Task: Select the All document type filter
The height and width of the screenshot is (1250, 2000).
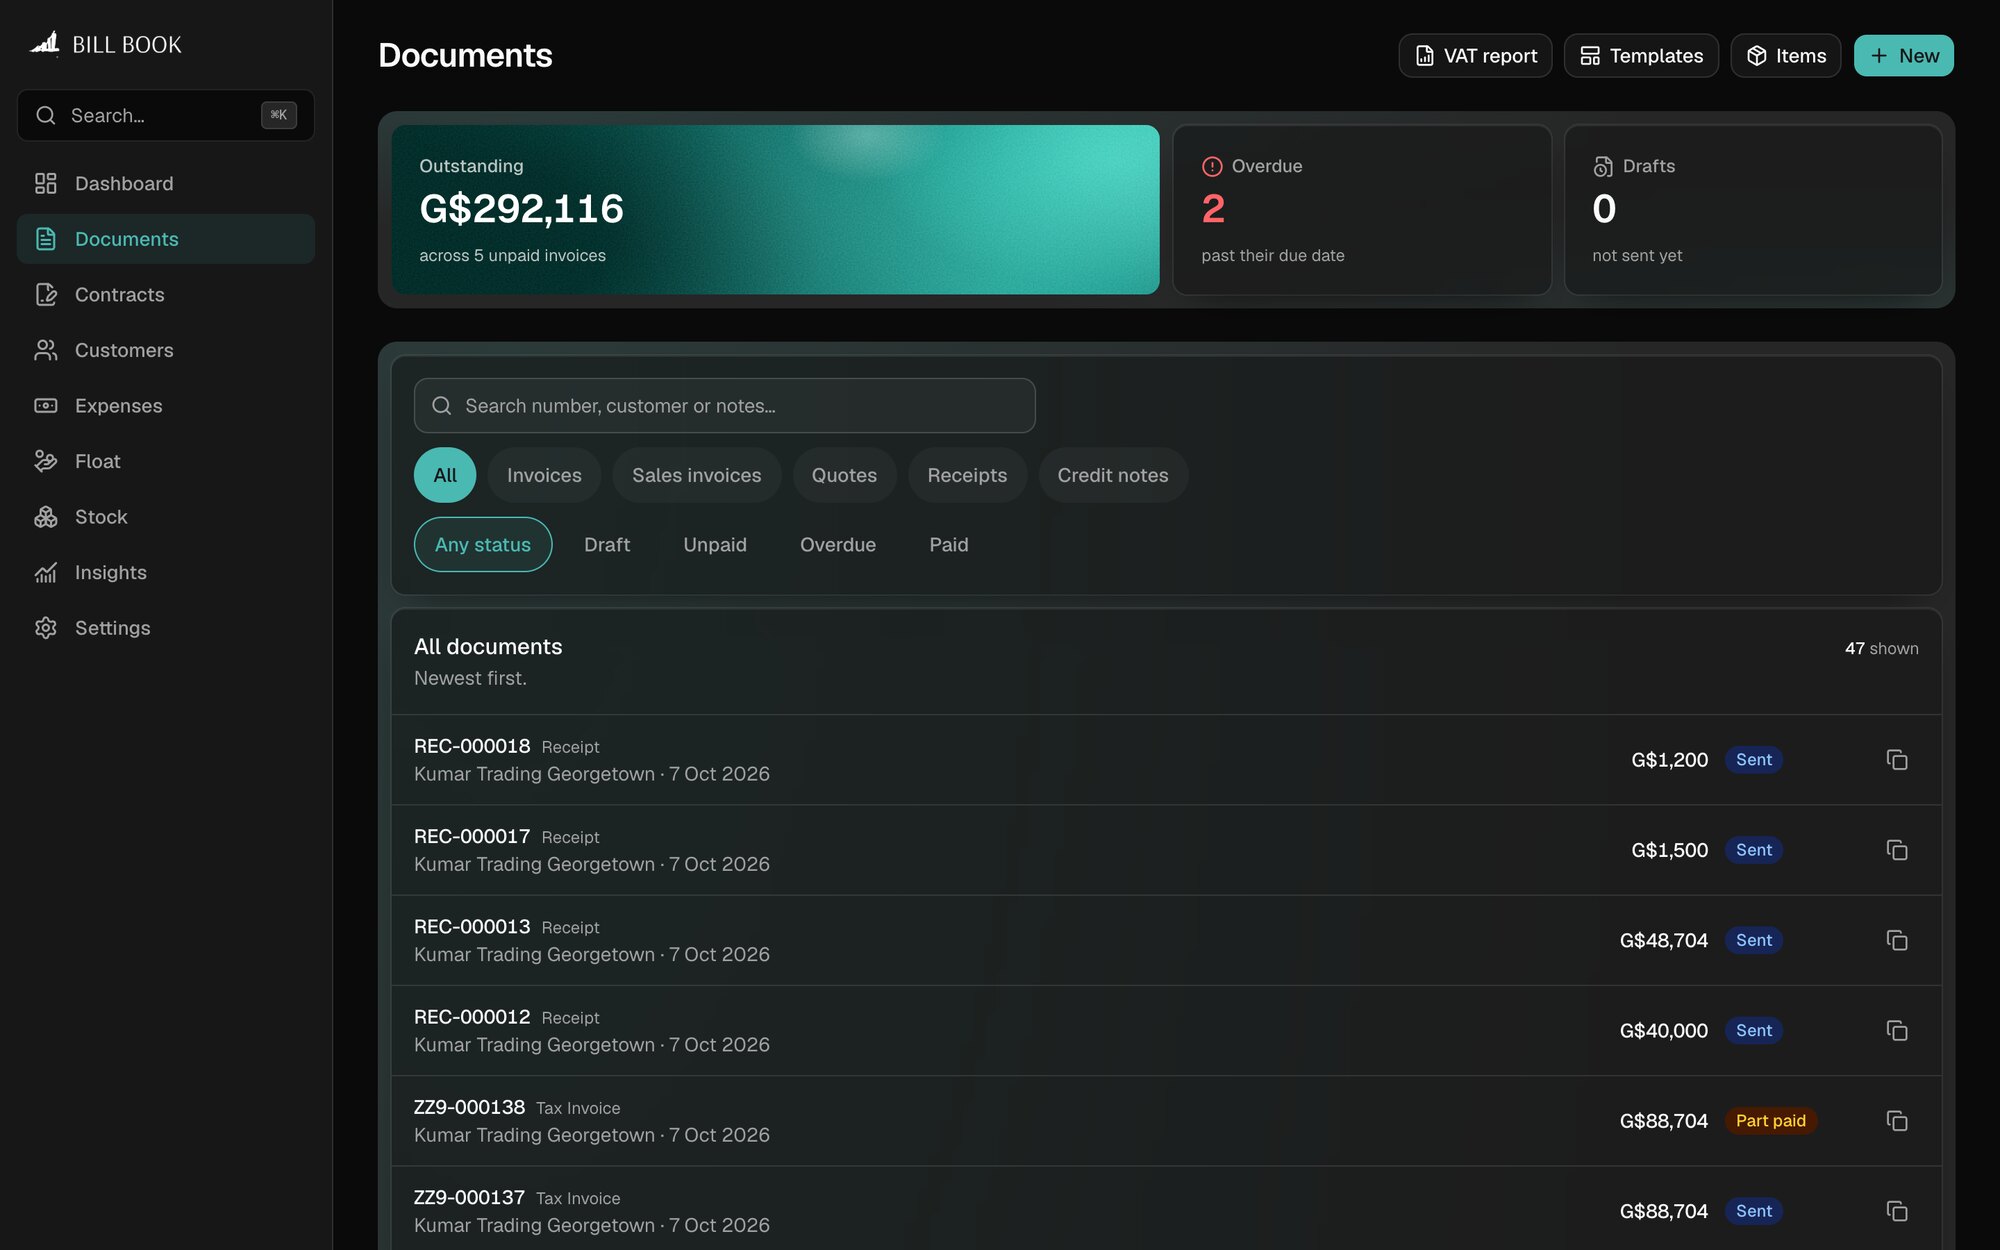Action: click(445, 475)
